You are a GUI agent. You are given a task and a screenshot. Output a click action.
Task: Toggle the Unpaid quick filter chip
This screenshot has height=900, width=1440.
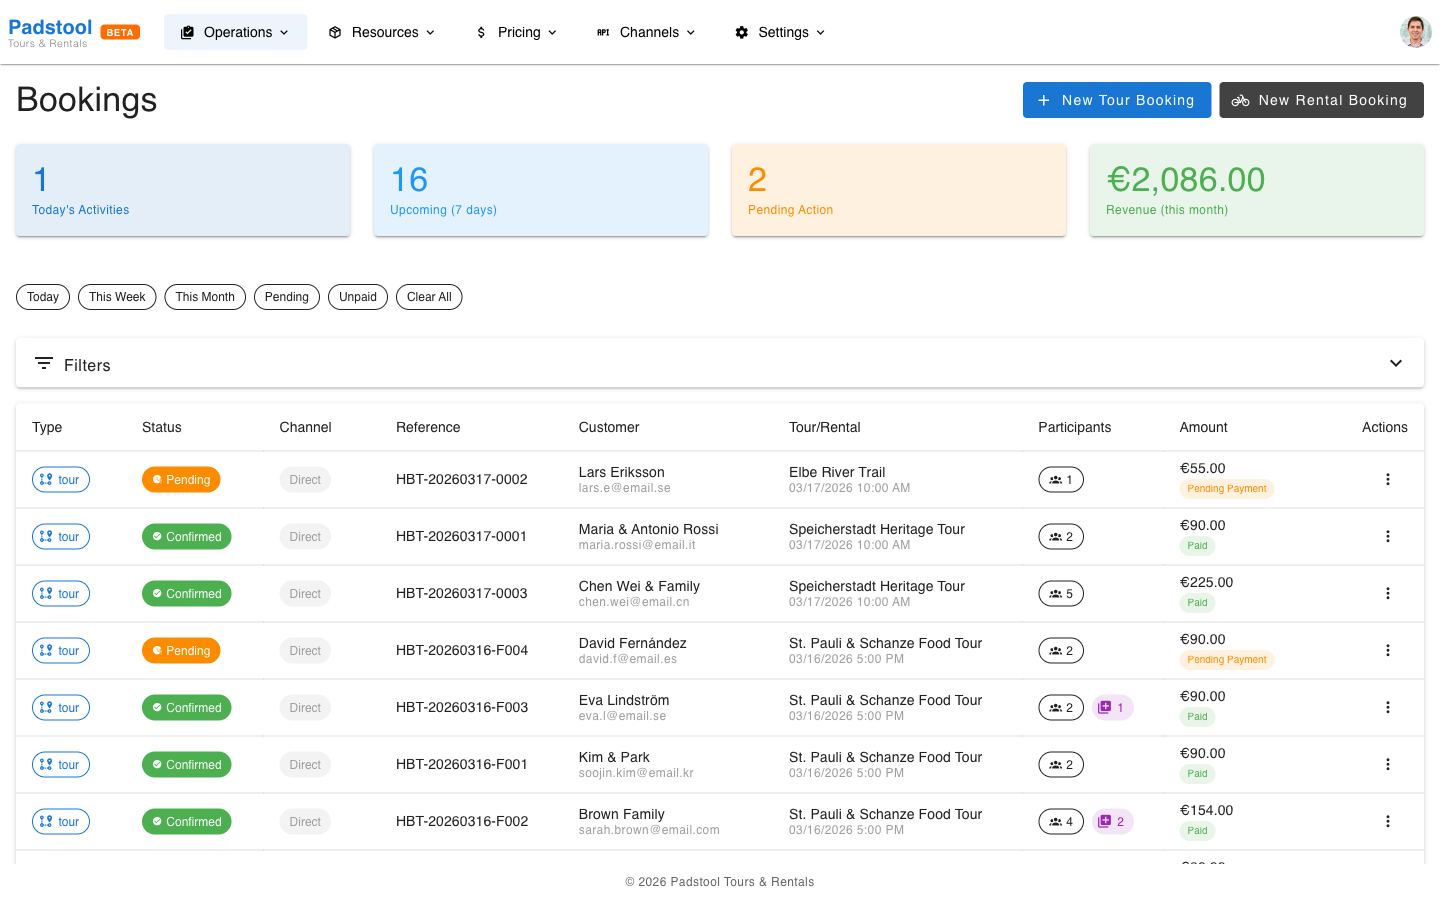pyautogui.click(x=358, y=297)
